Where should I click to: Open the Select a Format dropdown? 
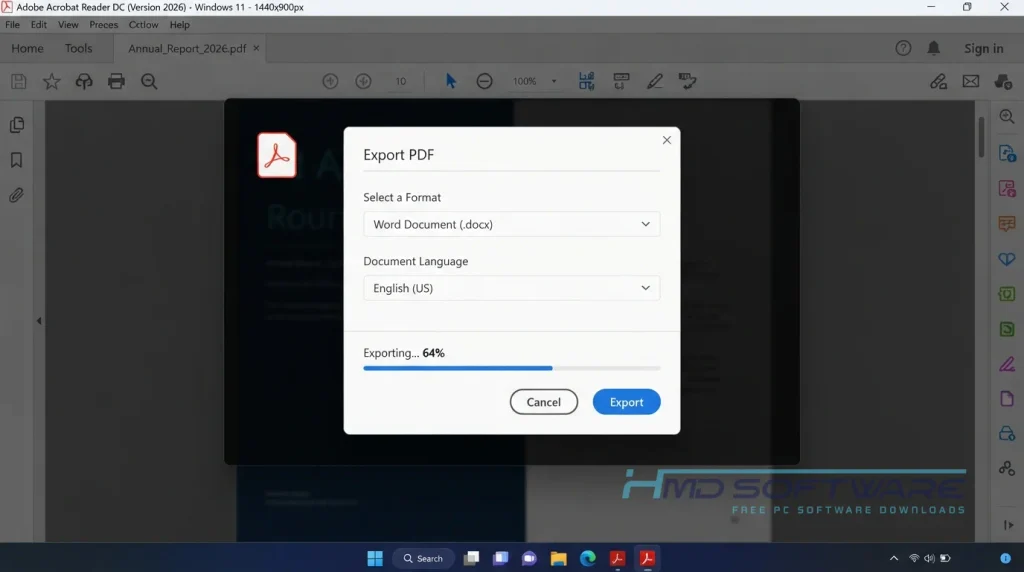pyautogui.click(x=511, y=224)
